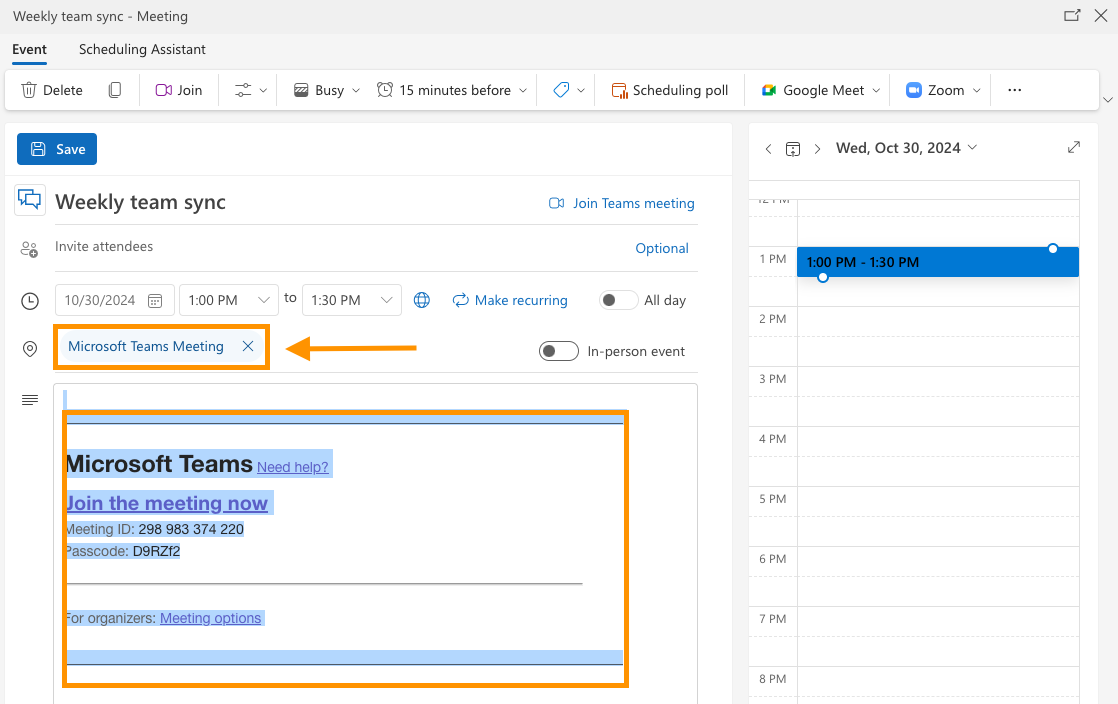This screenshot has height=704, width=1118.
Task: Click the Save button
Action: pyautogui.click(x=57, y=149)
